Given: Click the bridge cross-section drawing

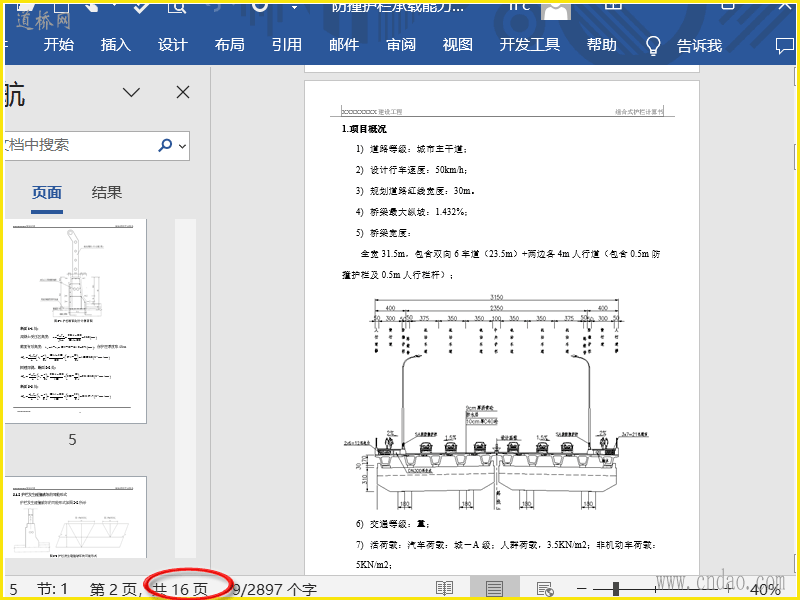Looking at the screenshot, I should (x=496, y=402).
